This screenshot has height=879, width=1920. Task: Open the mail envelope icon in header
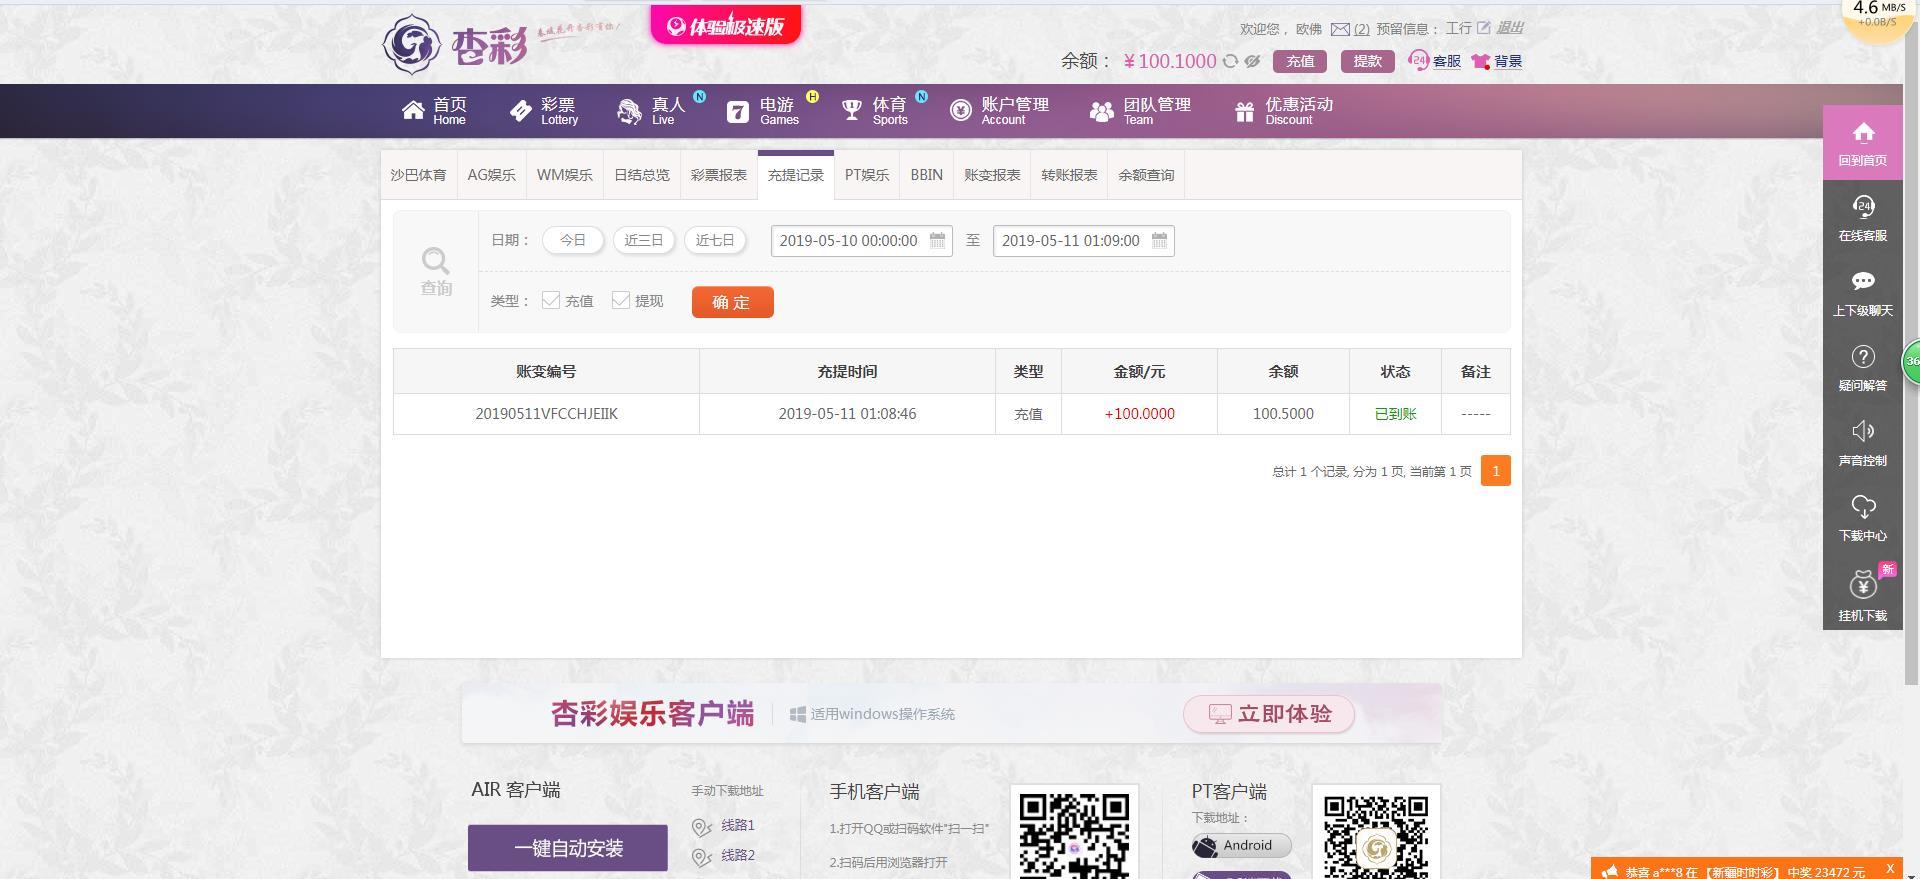[1340, 29]
